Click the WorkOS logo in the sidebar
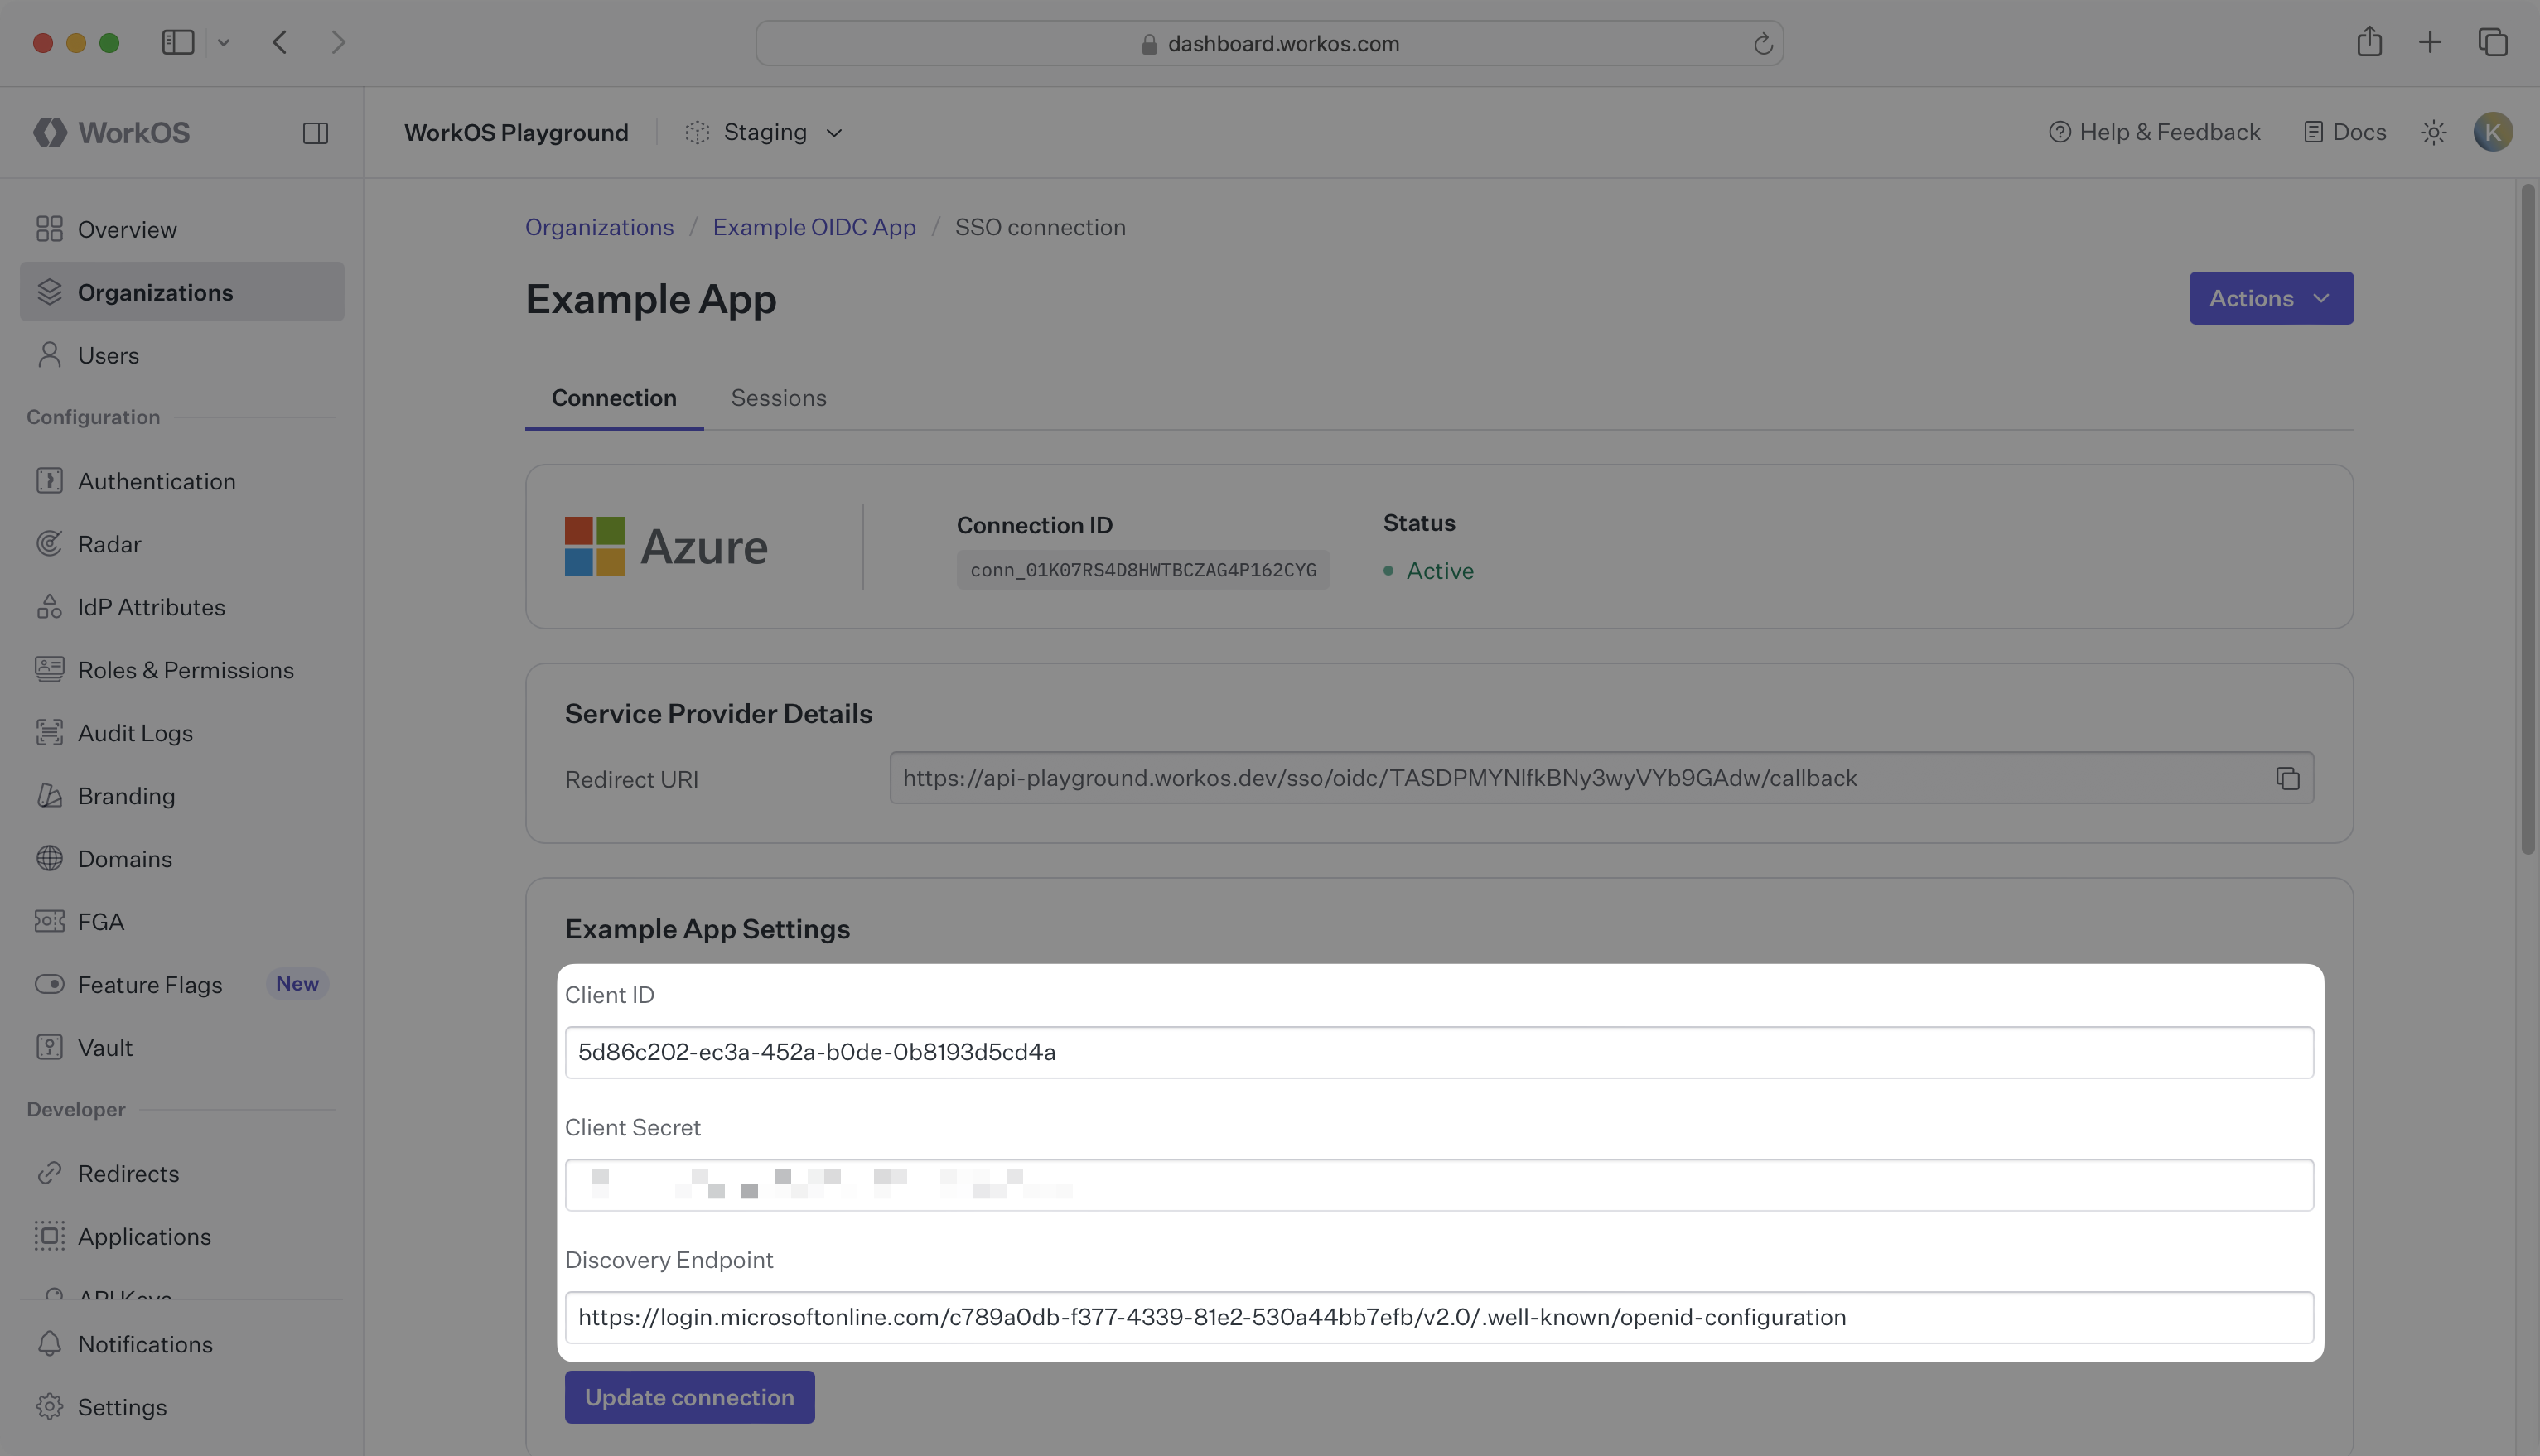 [110, 131]
